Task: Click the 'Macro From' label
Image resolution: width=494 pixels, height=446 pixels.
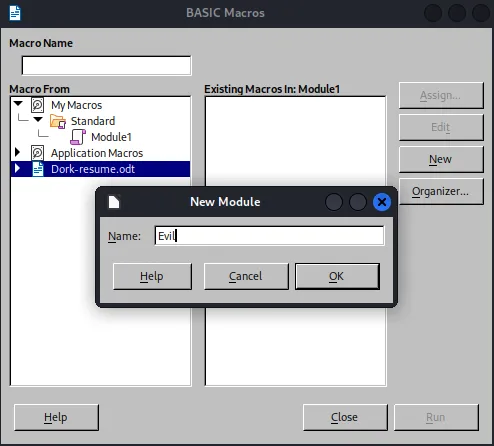Action: 39,89
